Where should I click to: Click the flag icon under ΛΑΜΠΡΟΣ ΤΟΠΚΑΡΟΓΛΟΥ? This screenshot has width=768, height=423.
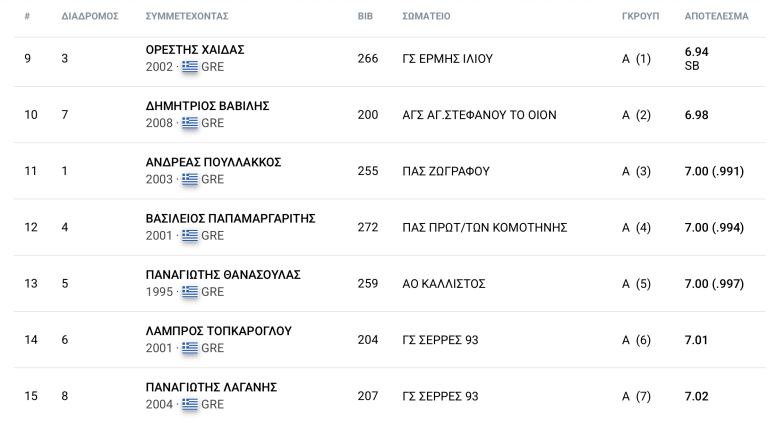click(x=190, y=348)
